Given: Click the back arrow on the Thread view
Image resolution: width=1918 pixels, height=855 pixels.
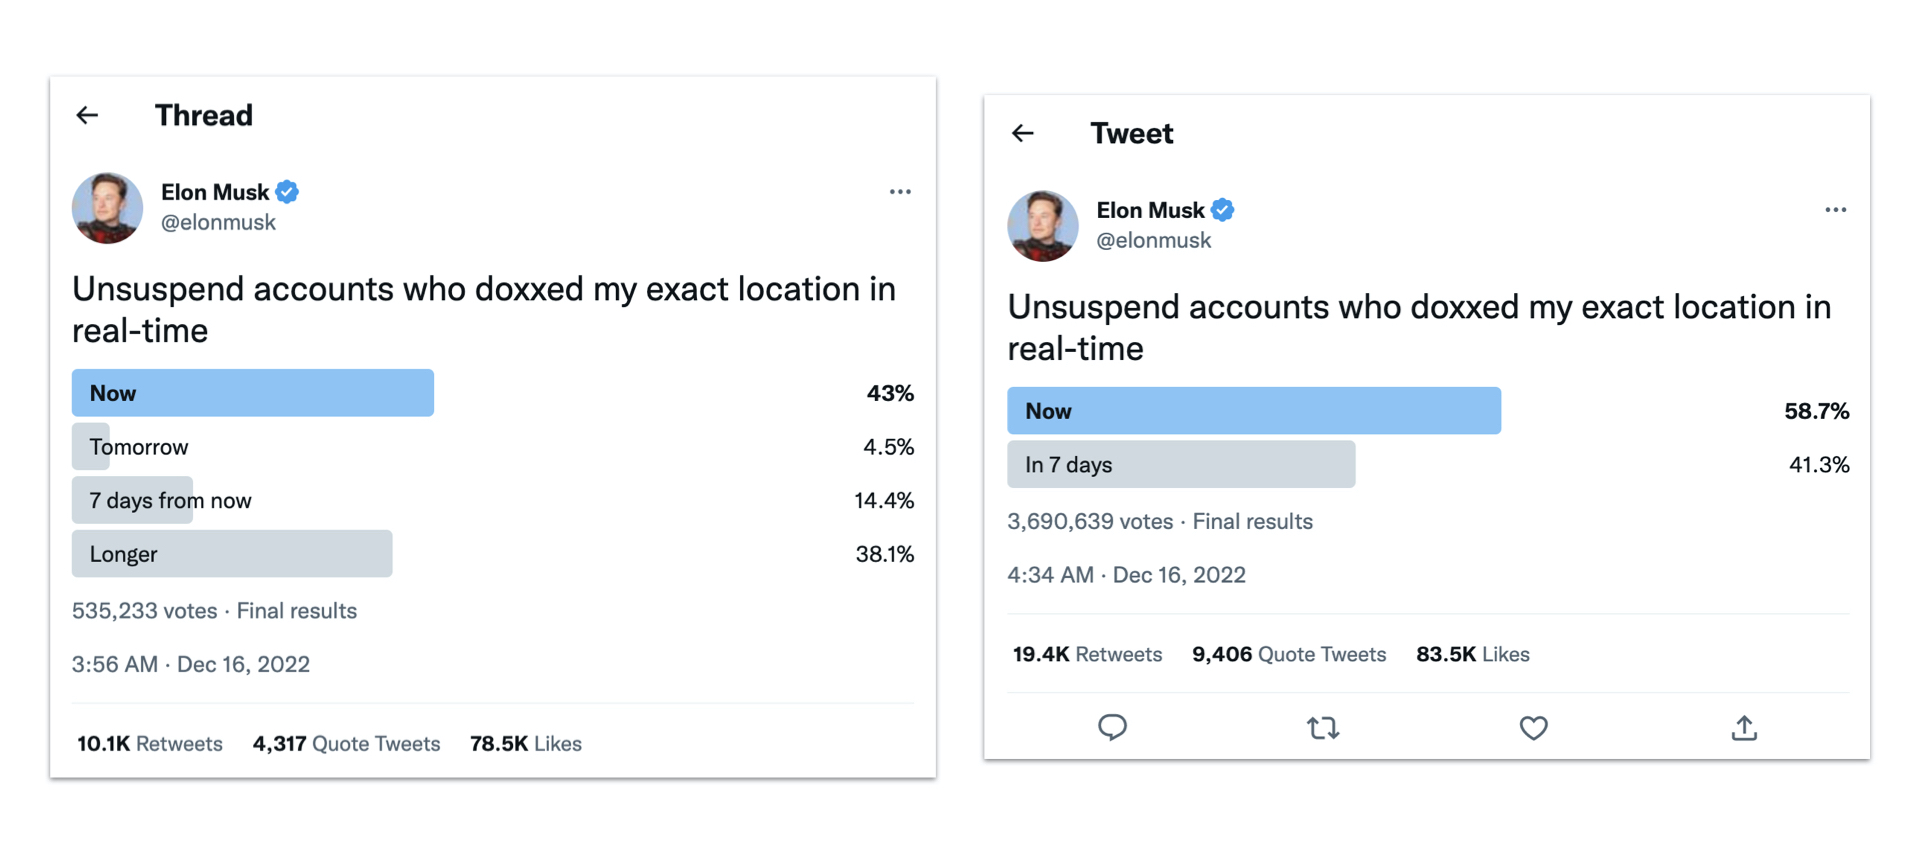Looking at the screenshot, I should 88,115.
